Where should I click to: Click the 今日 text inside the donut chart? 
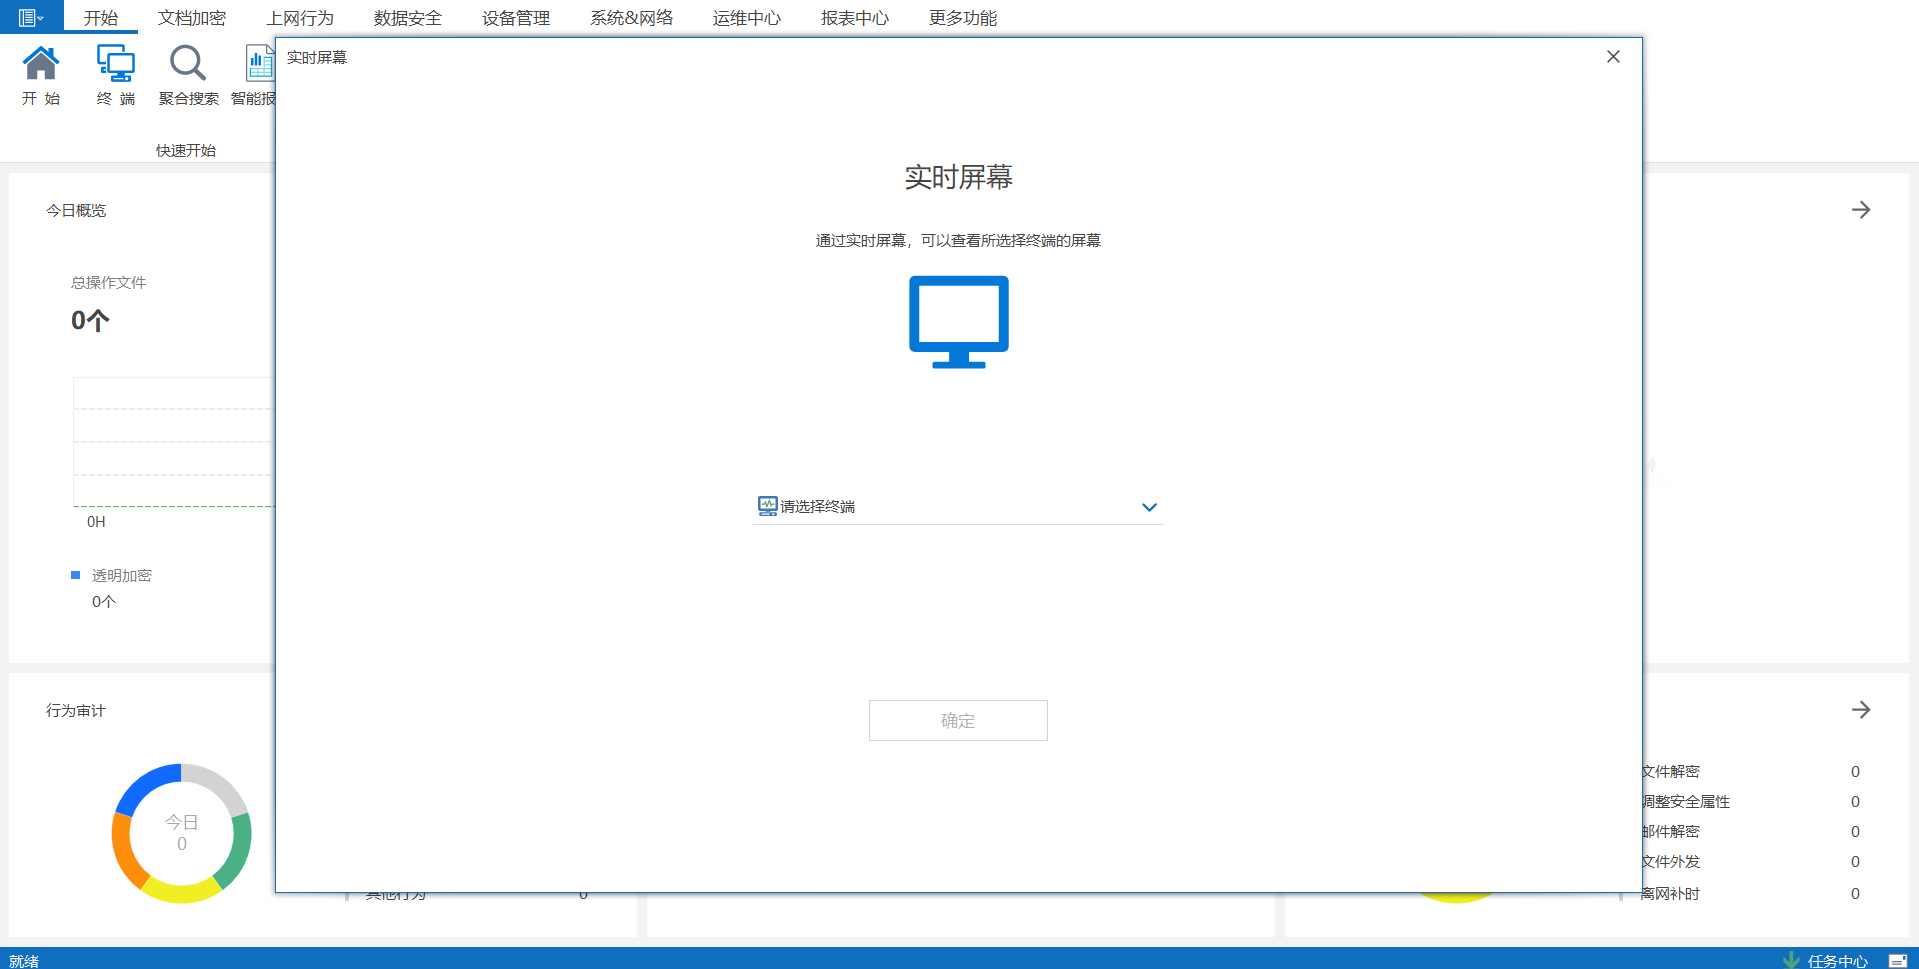point(182,822)
